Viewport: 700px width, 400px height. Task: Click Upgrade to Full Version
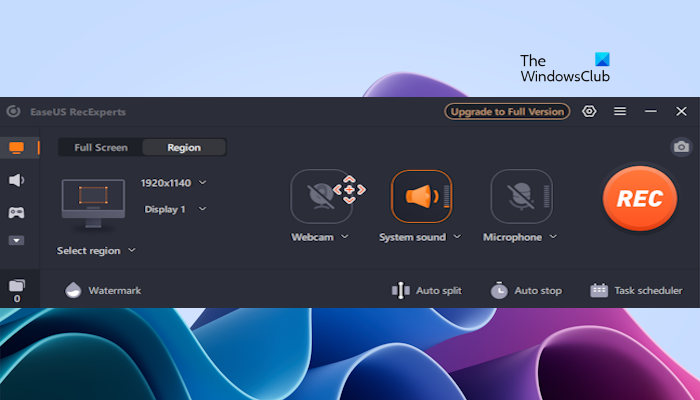507,112
